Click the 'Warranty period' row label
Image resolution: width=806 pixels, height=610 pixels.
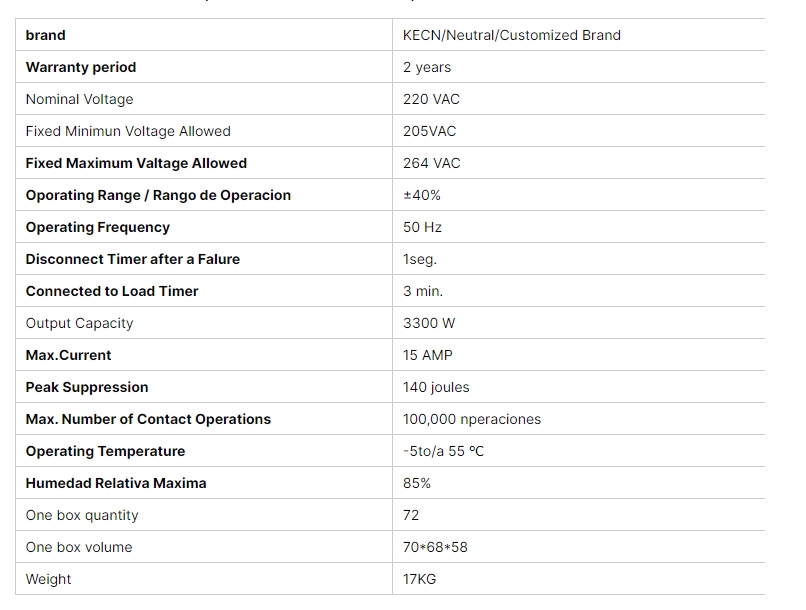point(81,67)
